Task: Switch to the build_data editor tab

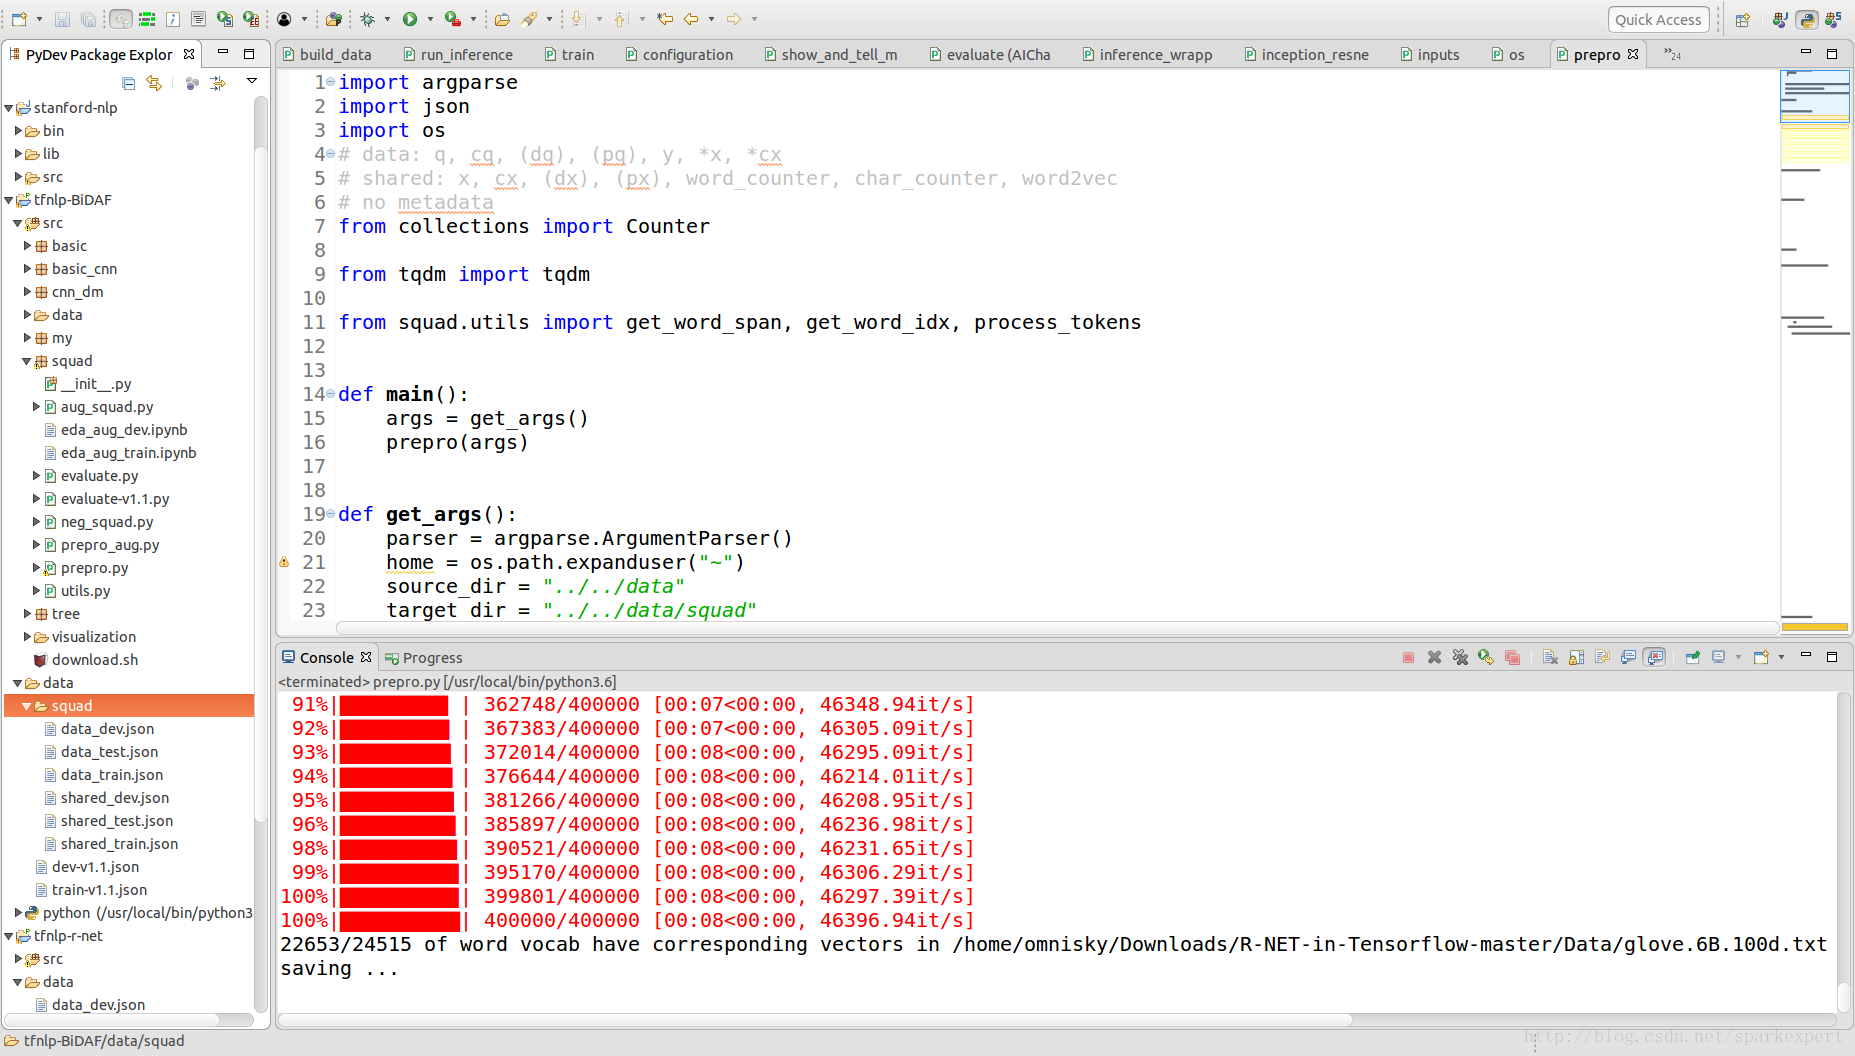Action: point(327,55)
